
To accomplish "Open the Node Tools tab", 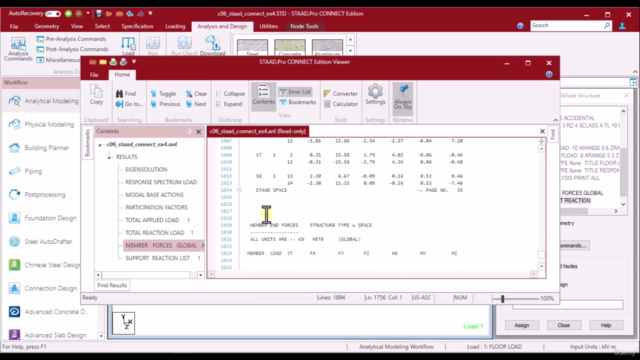I will pyautogui.click(x=304, y=26).
